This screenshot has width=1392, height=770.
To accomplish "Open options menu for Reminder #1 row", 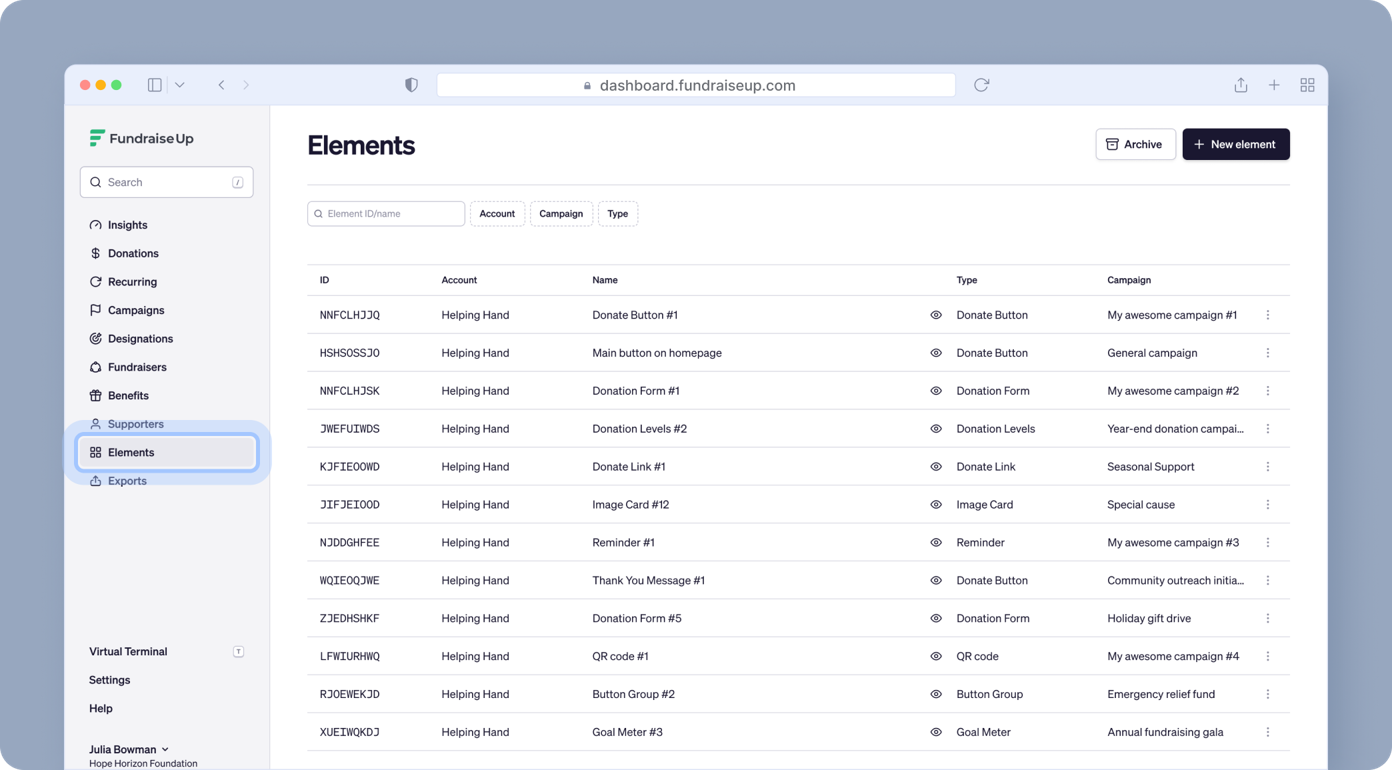I will click(x=1268, y=542).
